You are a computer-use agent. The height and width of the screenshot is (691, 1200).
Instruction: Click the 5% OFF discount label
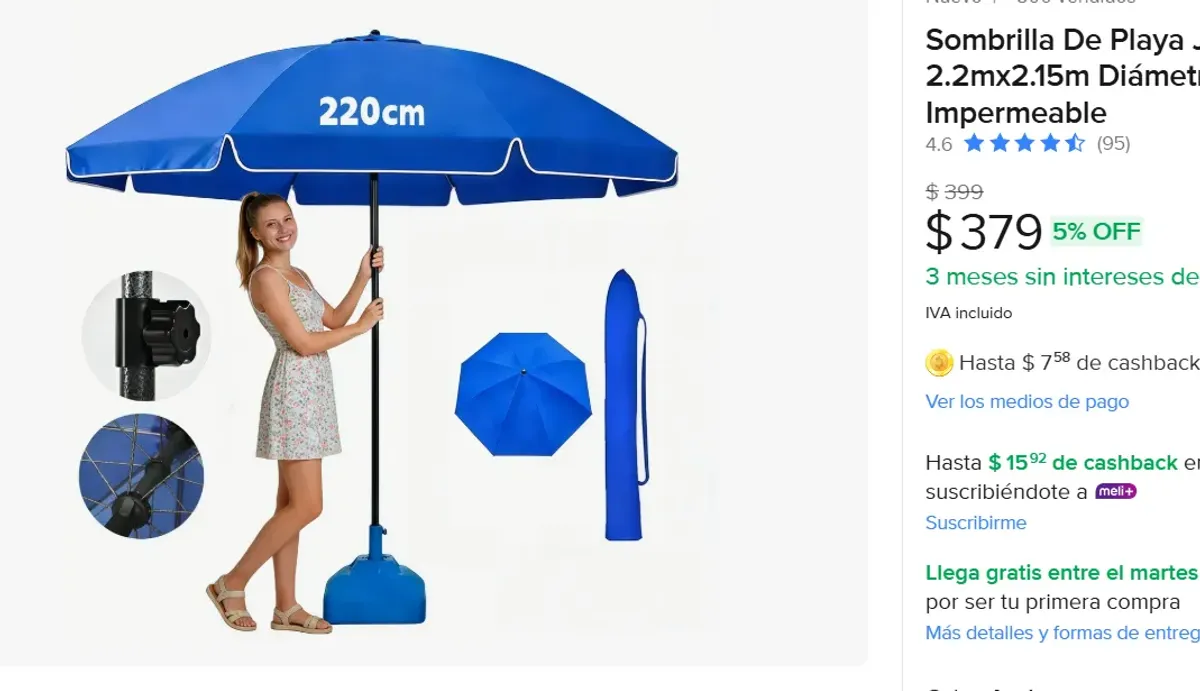pos(1096,232)
